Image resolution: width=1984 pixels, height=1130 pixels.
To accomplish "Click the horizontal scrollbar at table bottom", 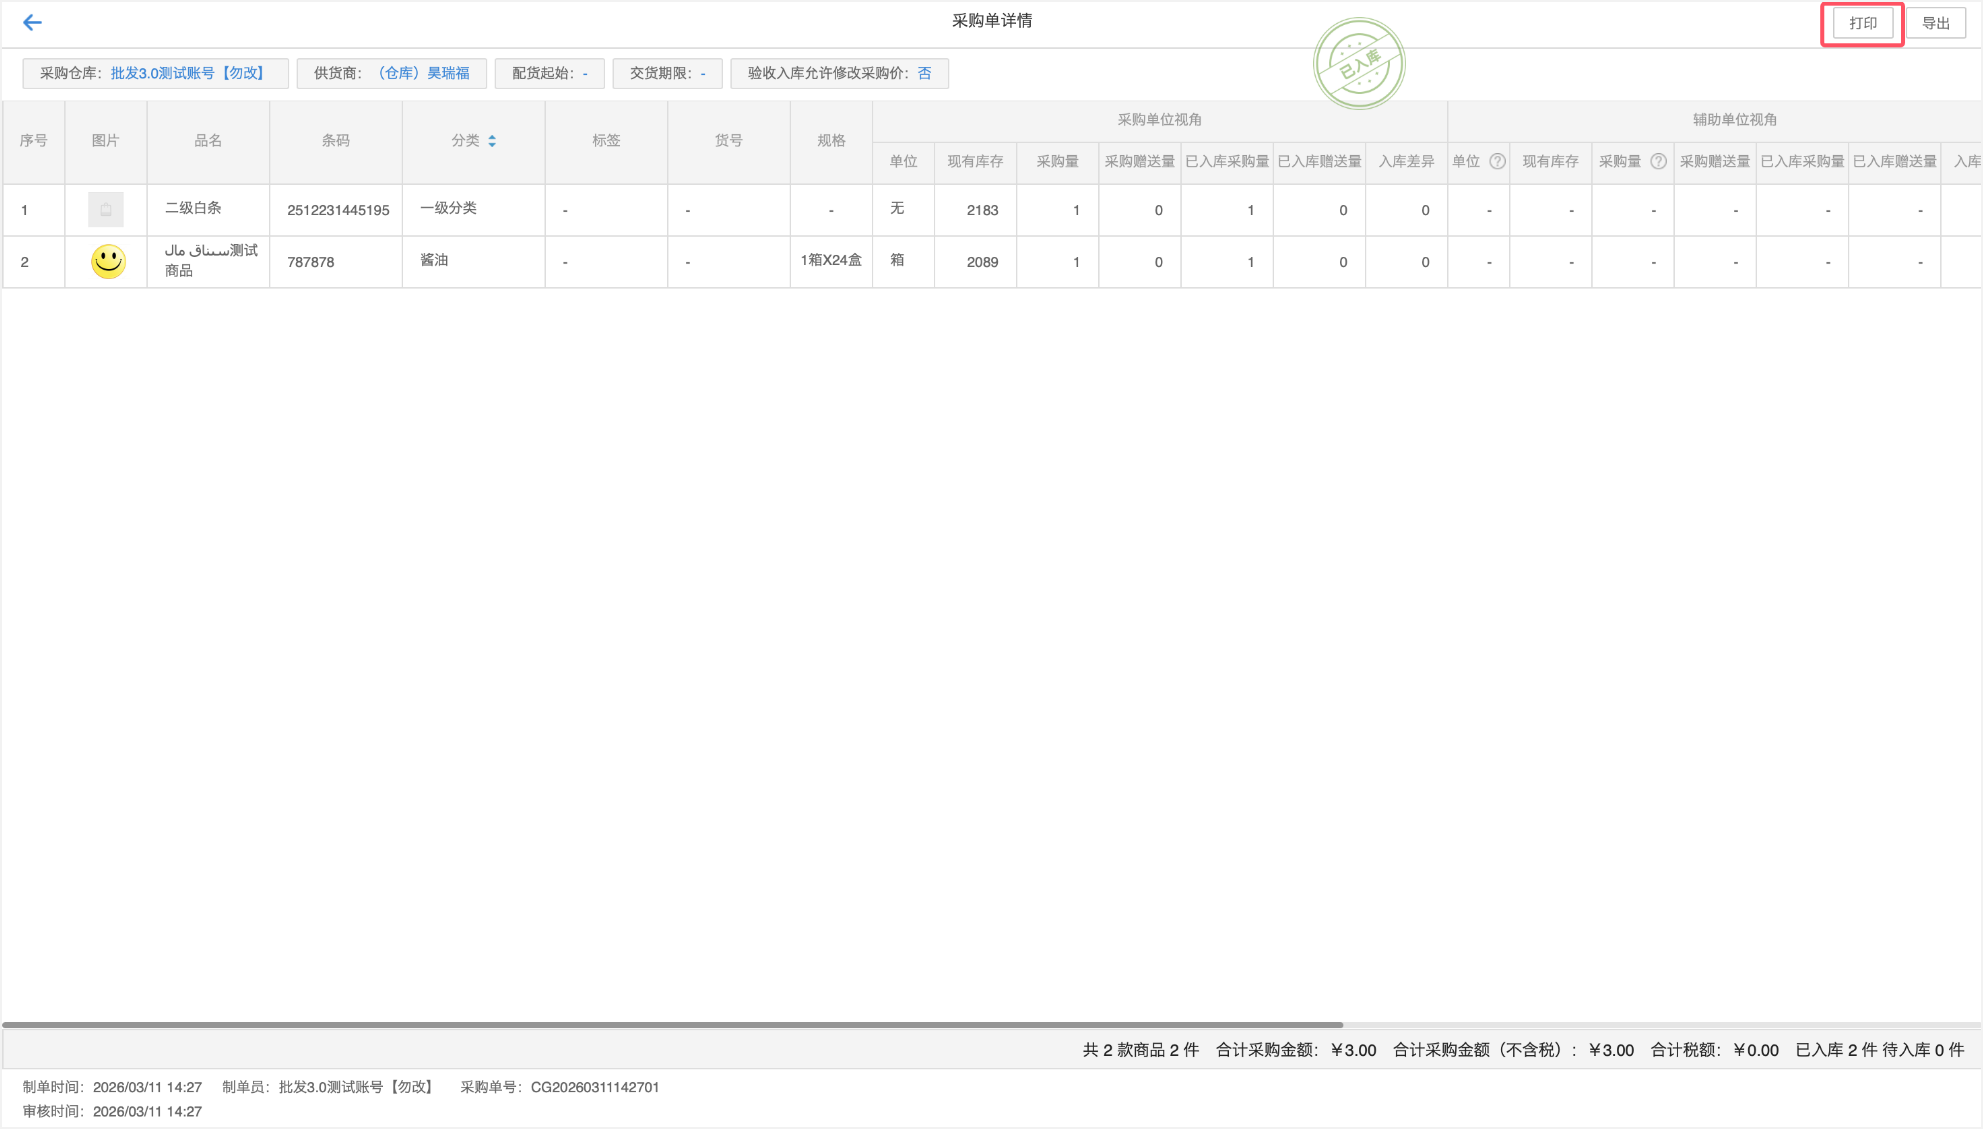I will point(672,1025).
